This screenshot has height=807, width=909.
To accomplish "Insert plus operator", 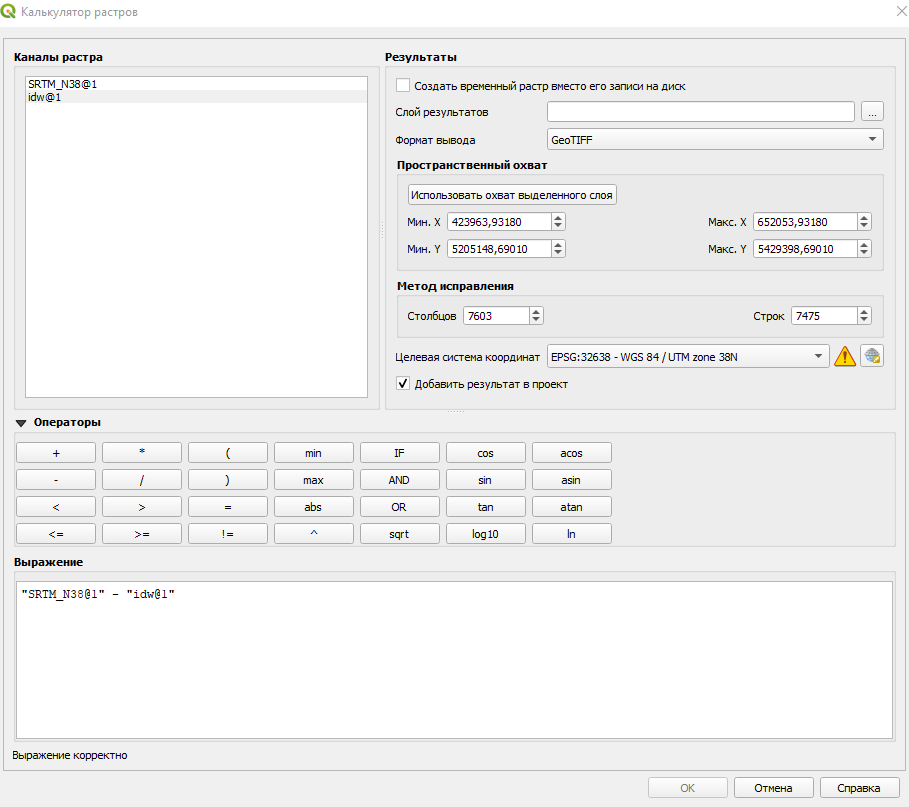I will [56, 453].
